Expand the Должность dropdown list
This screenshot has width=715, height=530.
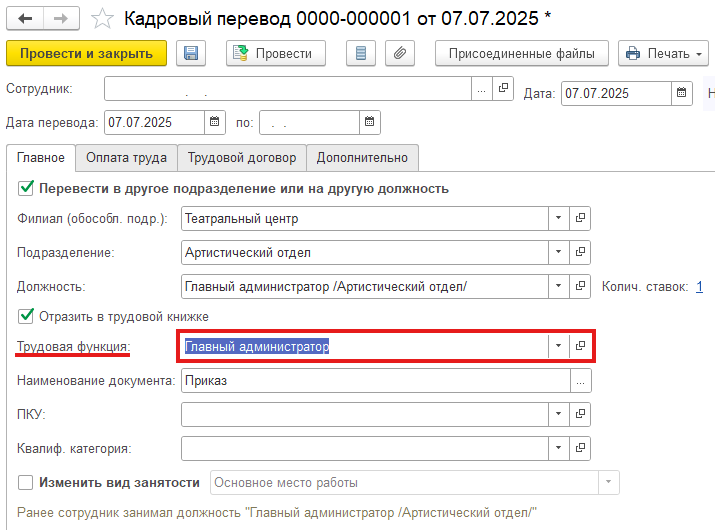pos(559,286)
